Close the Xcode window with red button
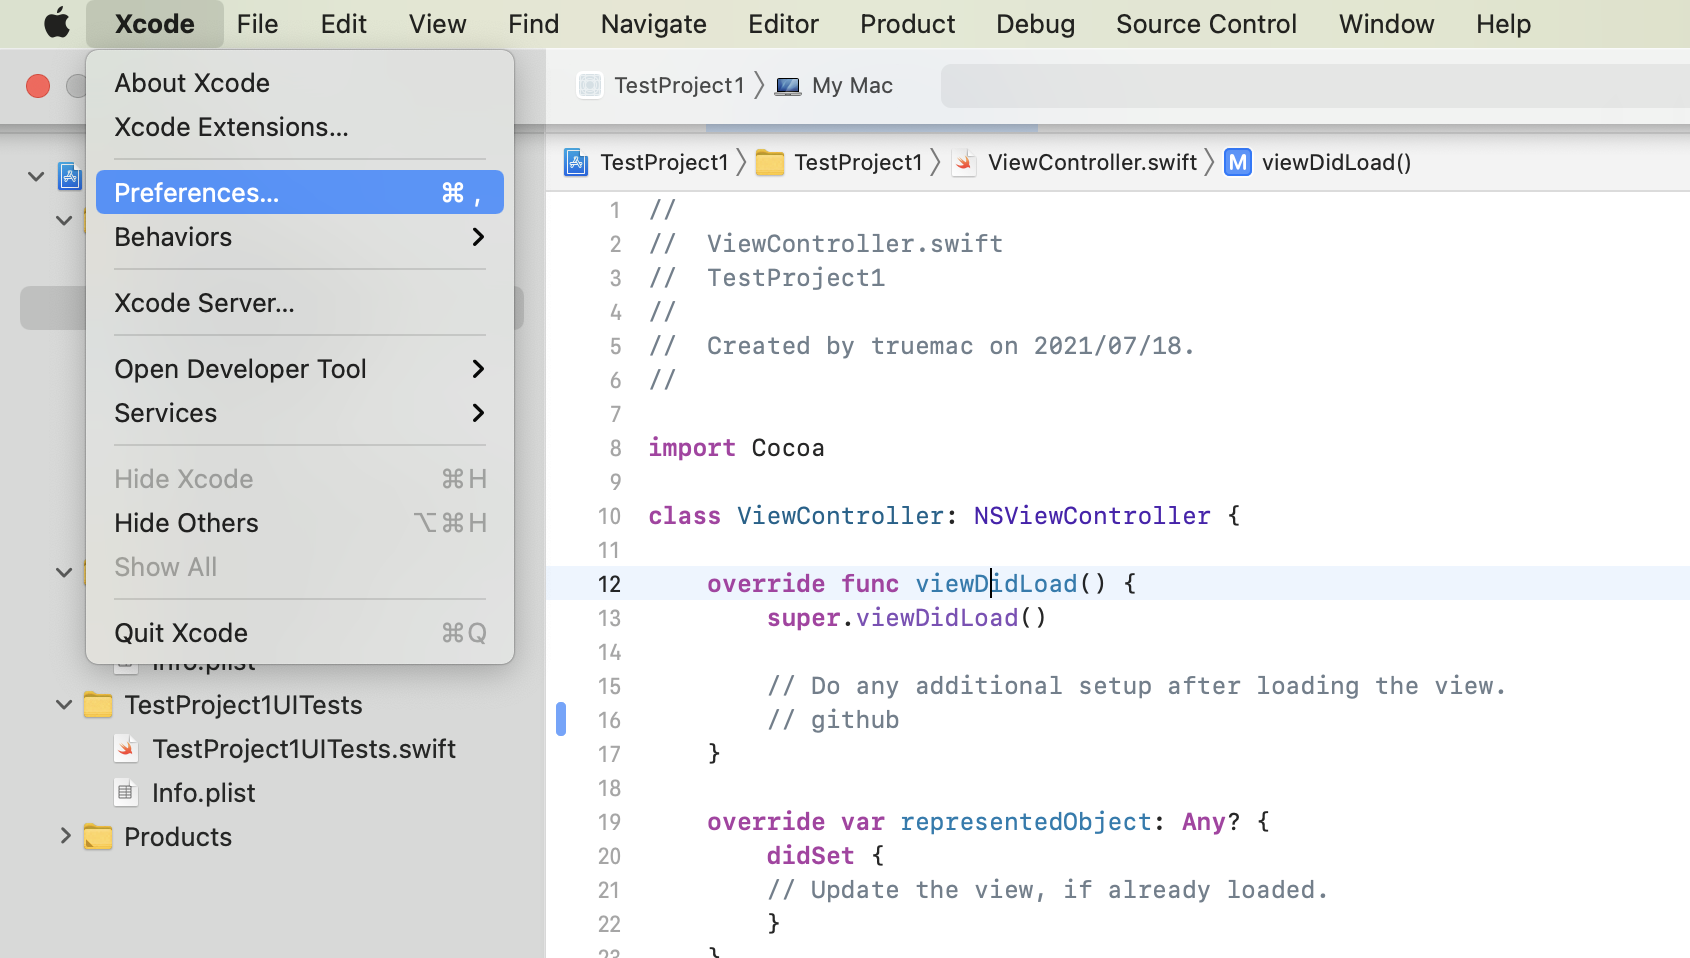1690x958 pixels. click(38, 86)
